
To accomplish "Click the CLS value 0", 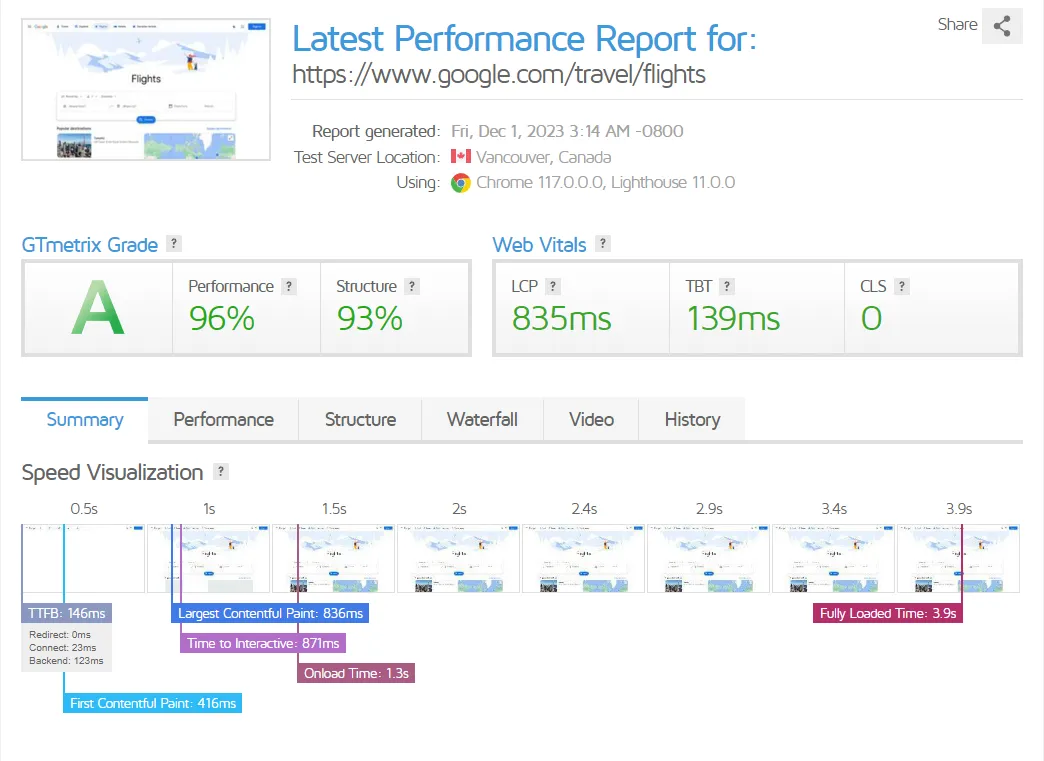I will pos(871,318).
